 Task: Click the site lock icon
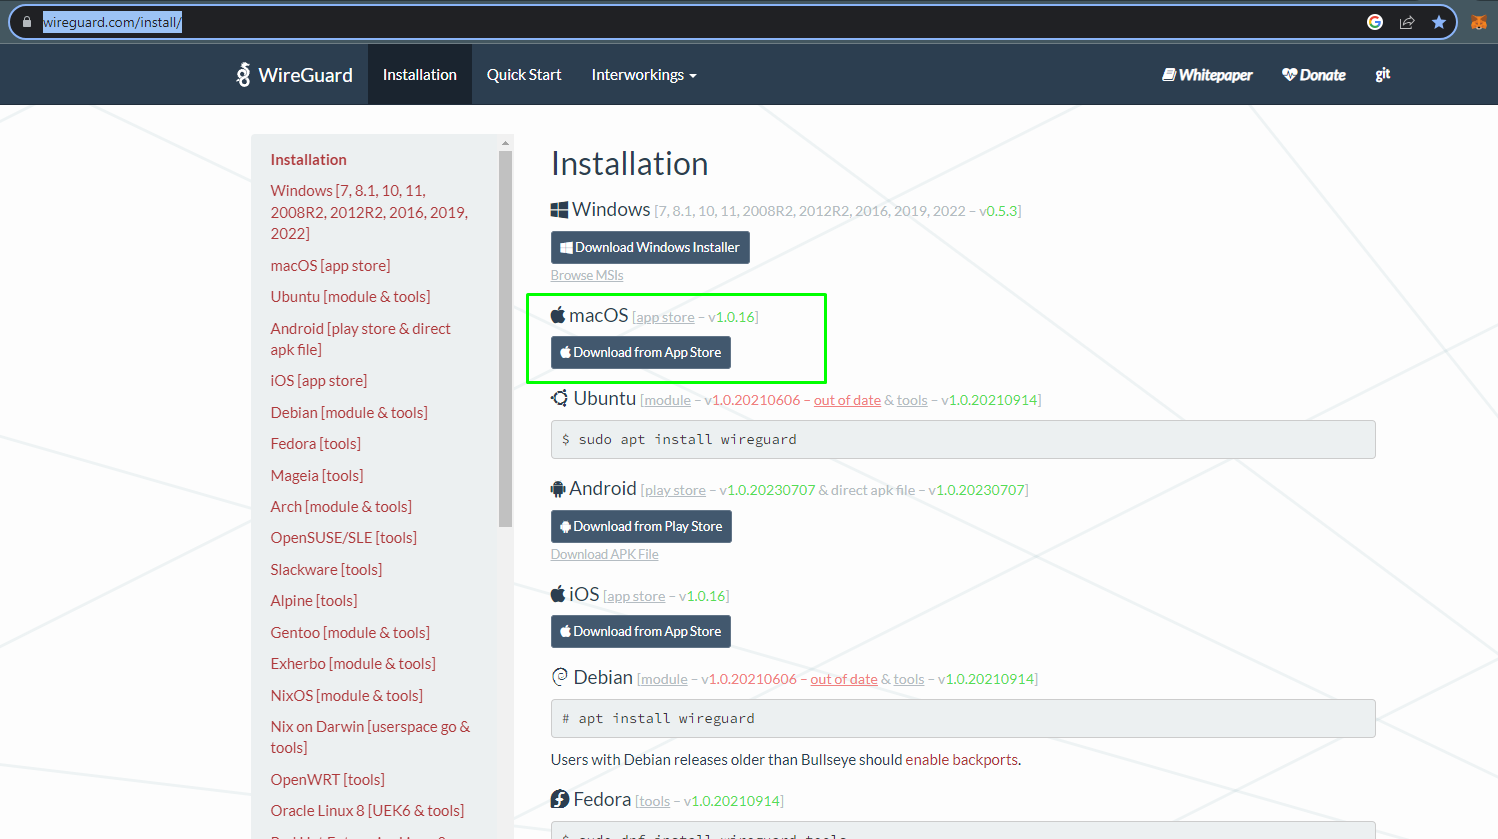coord(27,22)
